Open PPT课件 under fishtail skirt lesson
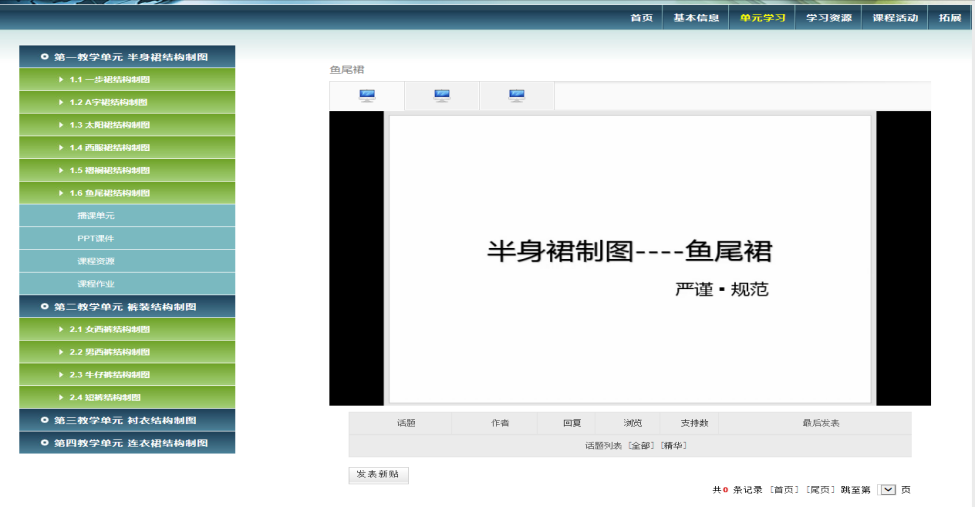975x507 pixels. (96, 239)
